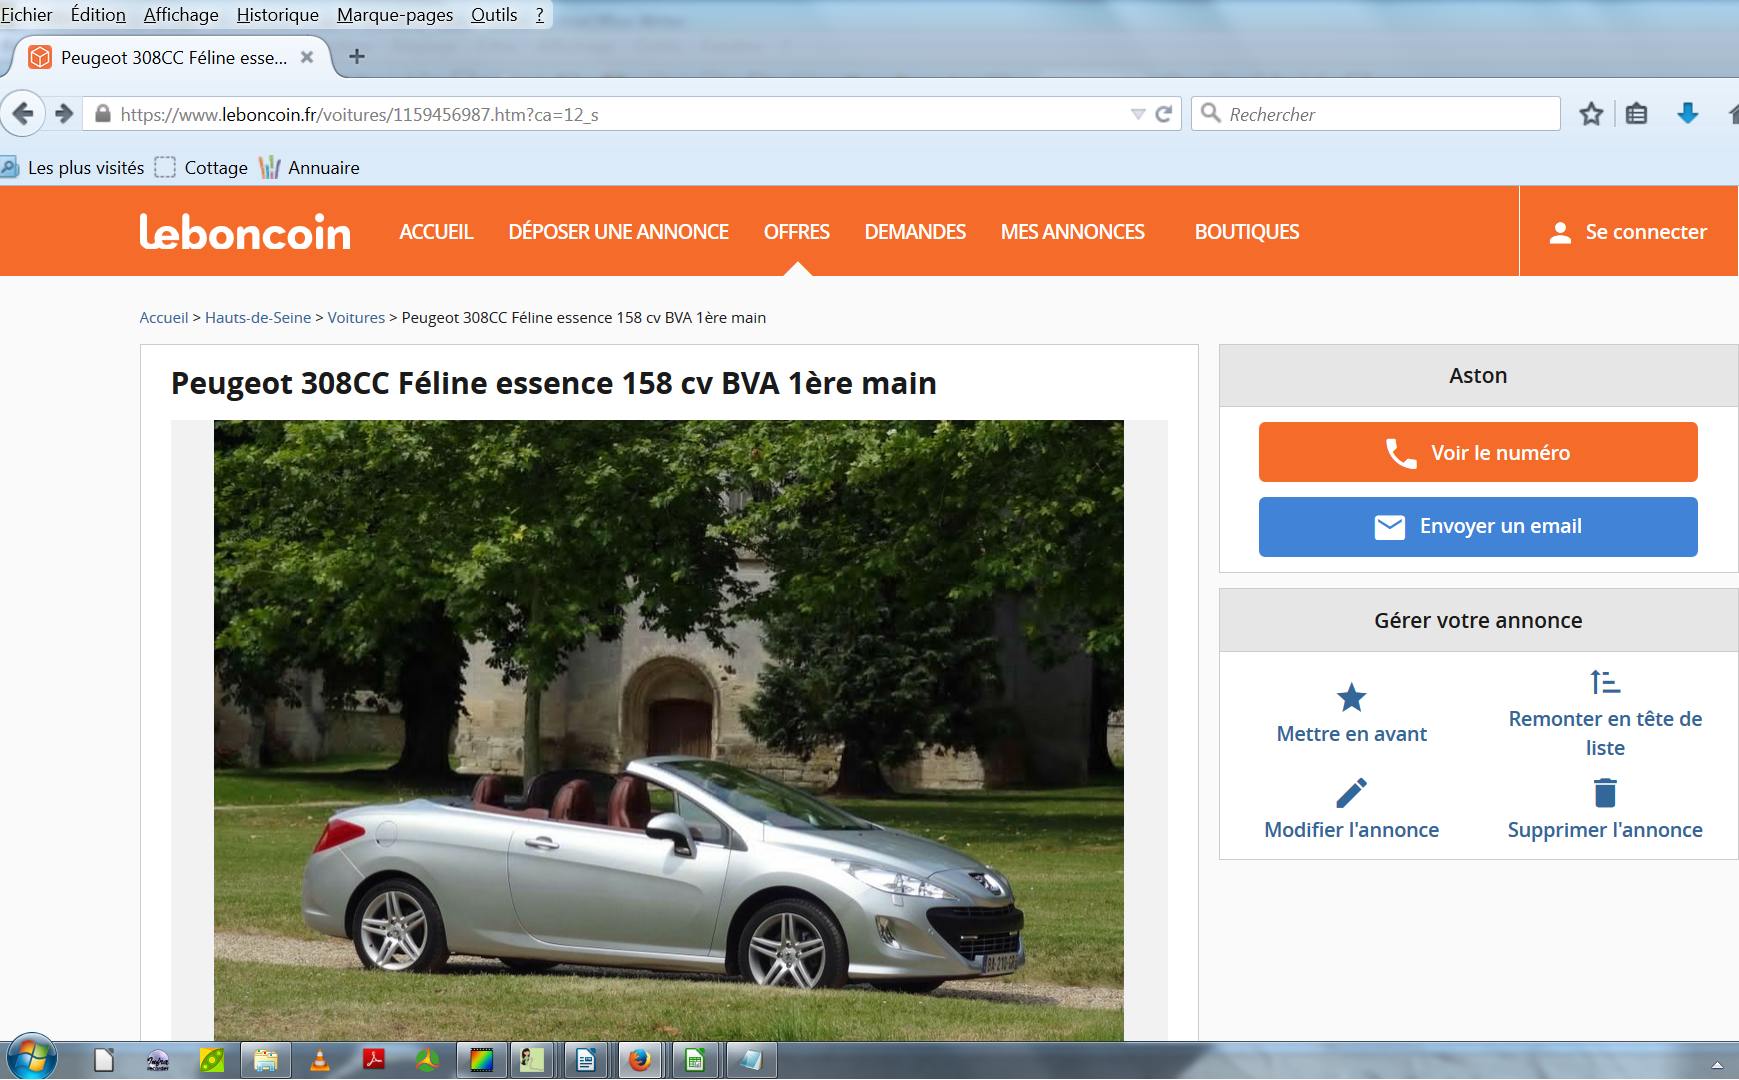1739x1080 pixels.
Task: Click the Accueil breadcrumb link
Action: click(164, 317)
